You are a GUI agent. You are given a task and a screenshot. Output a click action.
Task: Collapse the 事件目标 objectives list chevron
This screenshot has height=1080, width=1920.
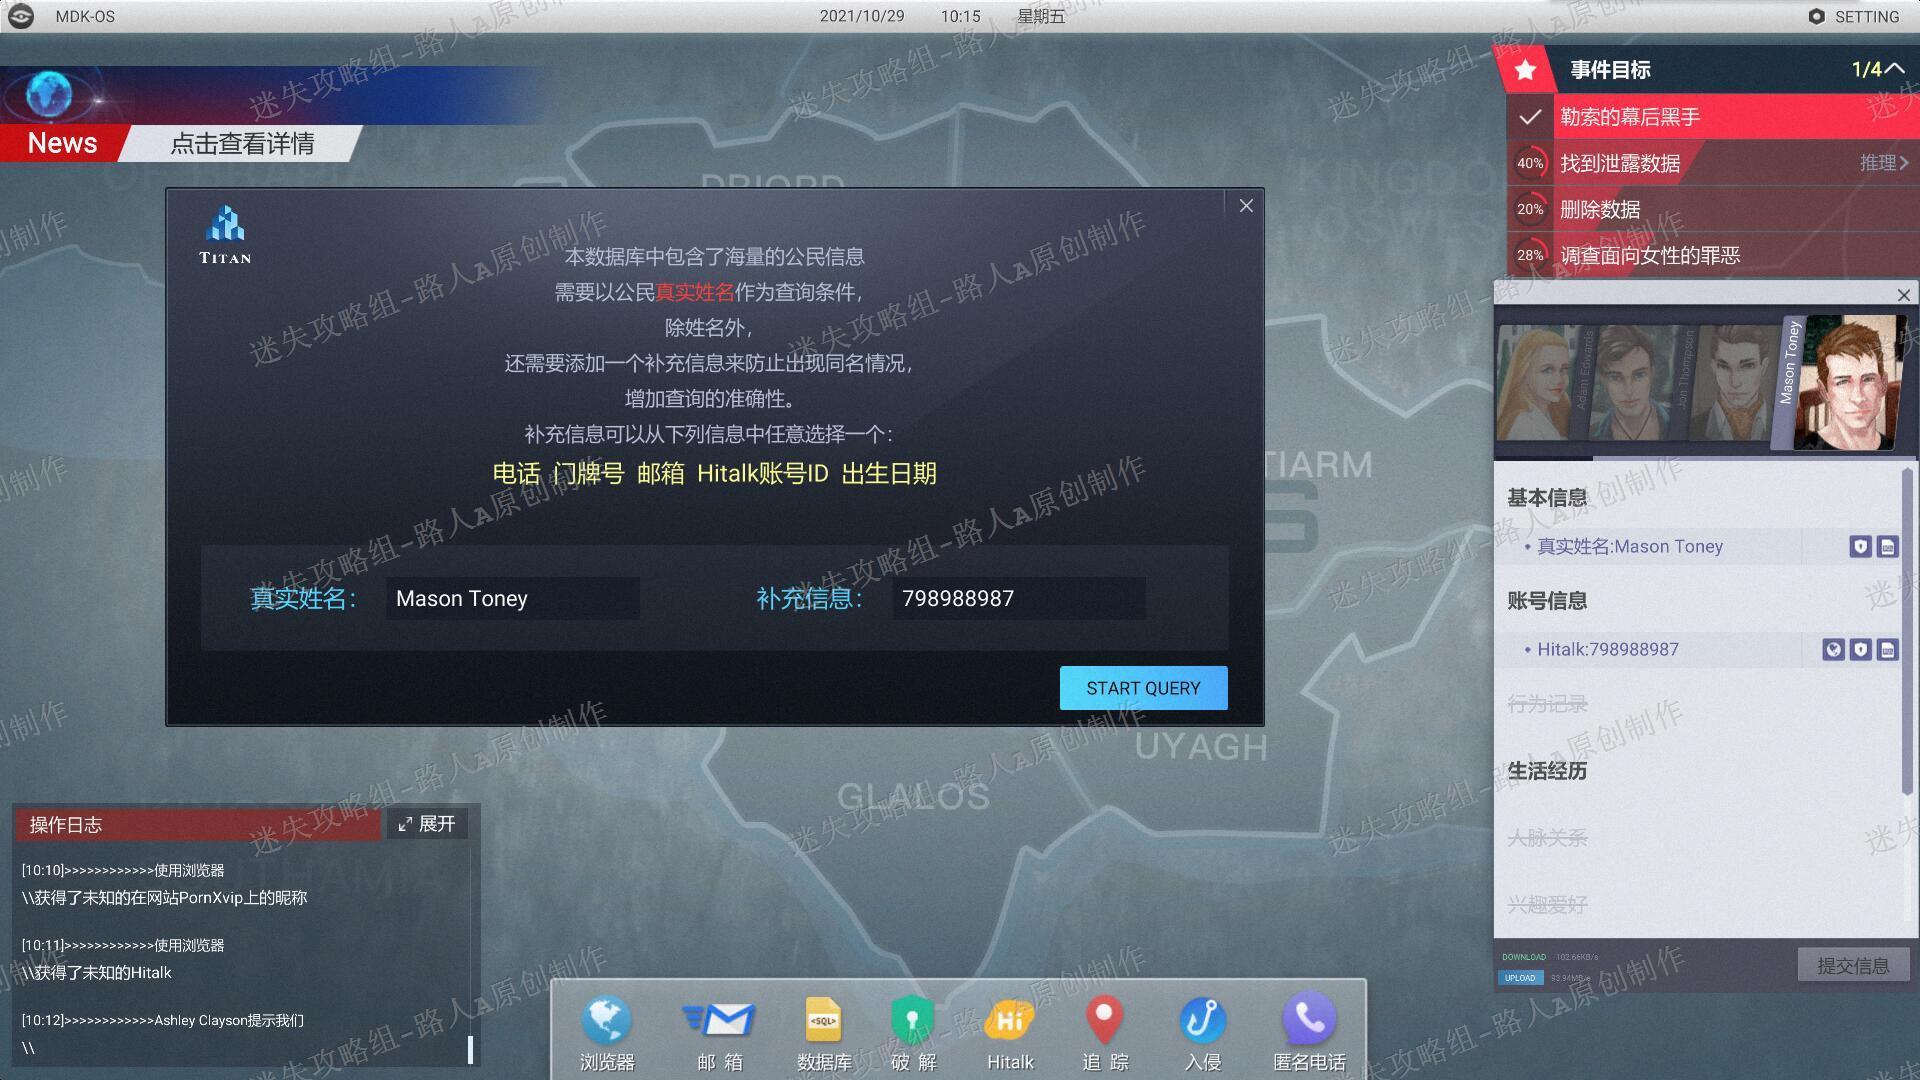[1894, 69]
